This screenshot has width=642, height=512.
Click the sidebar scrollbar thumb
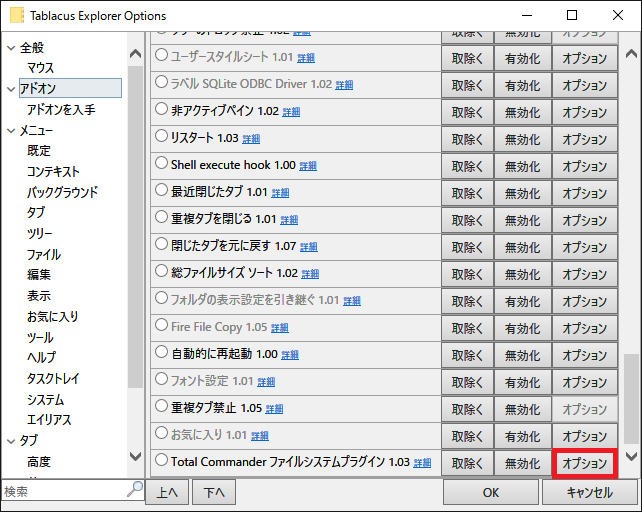coord(136,227)
